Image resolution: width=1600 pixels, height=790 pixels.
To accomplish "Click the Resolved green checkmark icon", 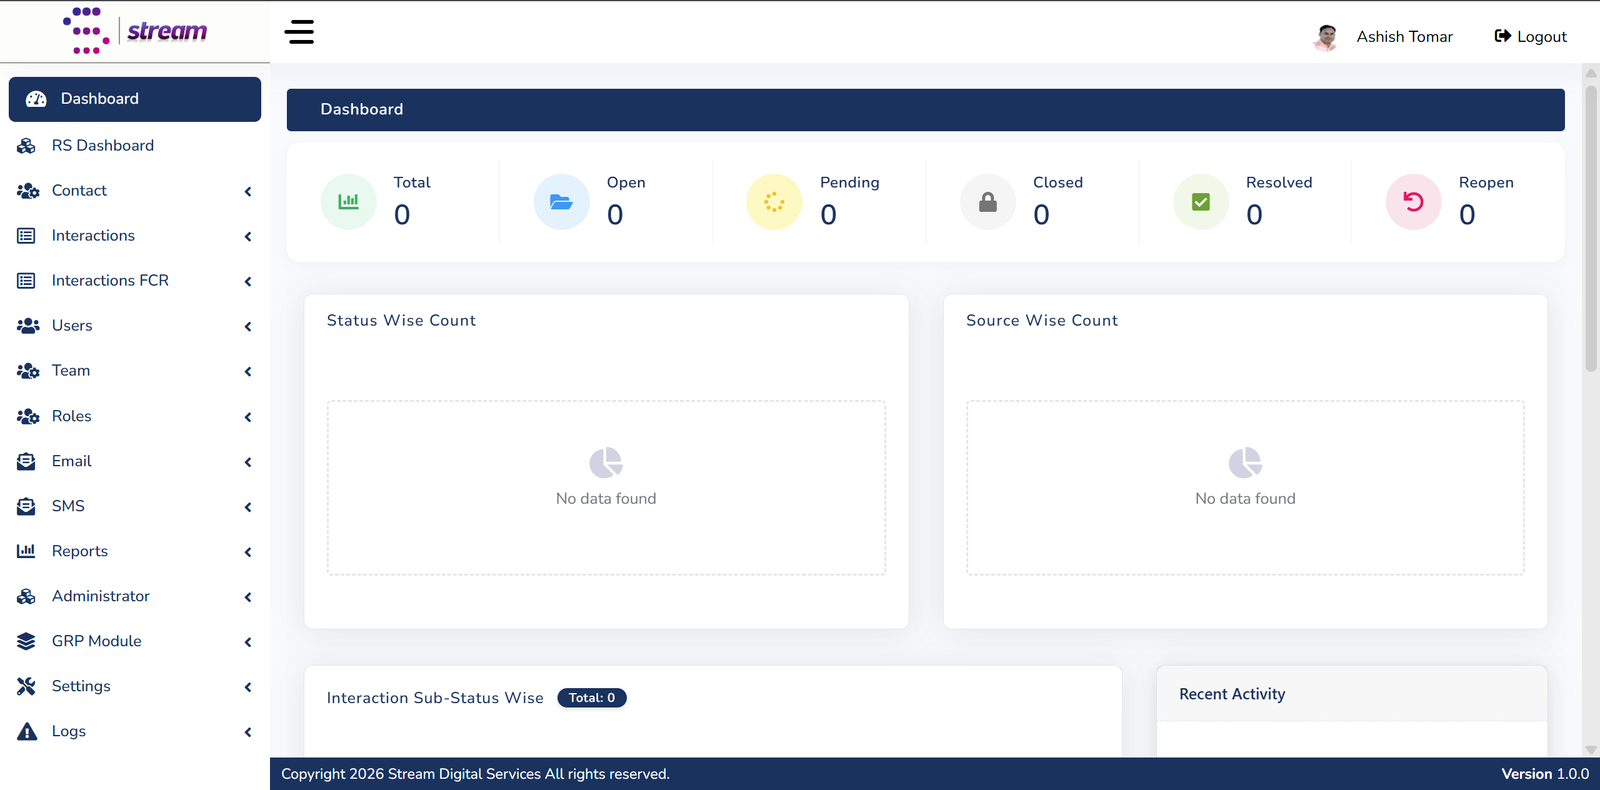I will pyautogui.click(x=1201, y=202).
